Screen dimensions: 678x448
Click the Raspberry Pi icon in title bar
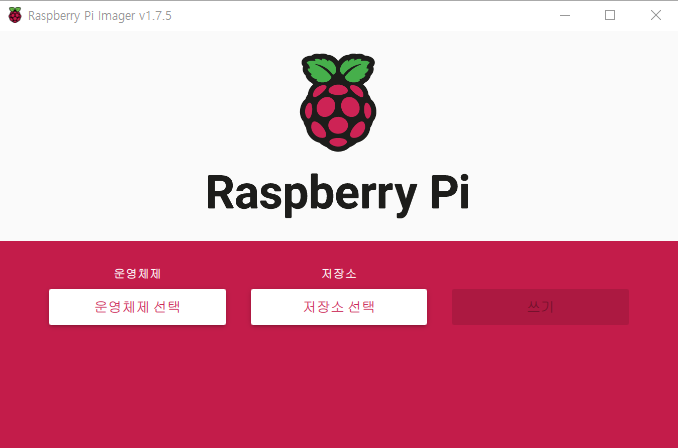tap(15, 16)
